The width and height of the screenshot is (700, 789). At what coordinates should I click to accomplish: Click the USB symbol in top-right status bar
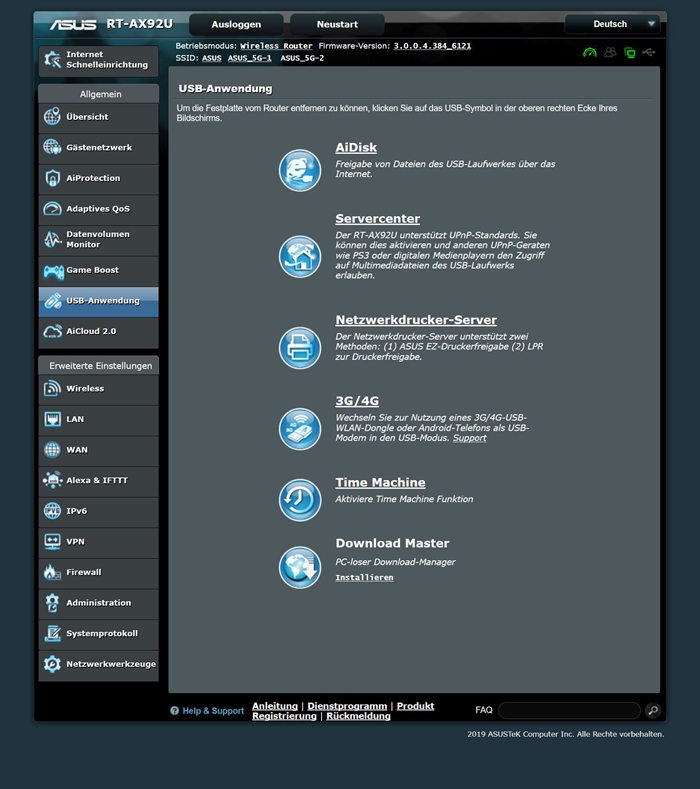tap(649, 52)
